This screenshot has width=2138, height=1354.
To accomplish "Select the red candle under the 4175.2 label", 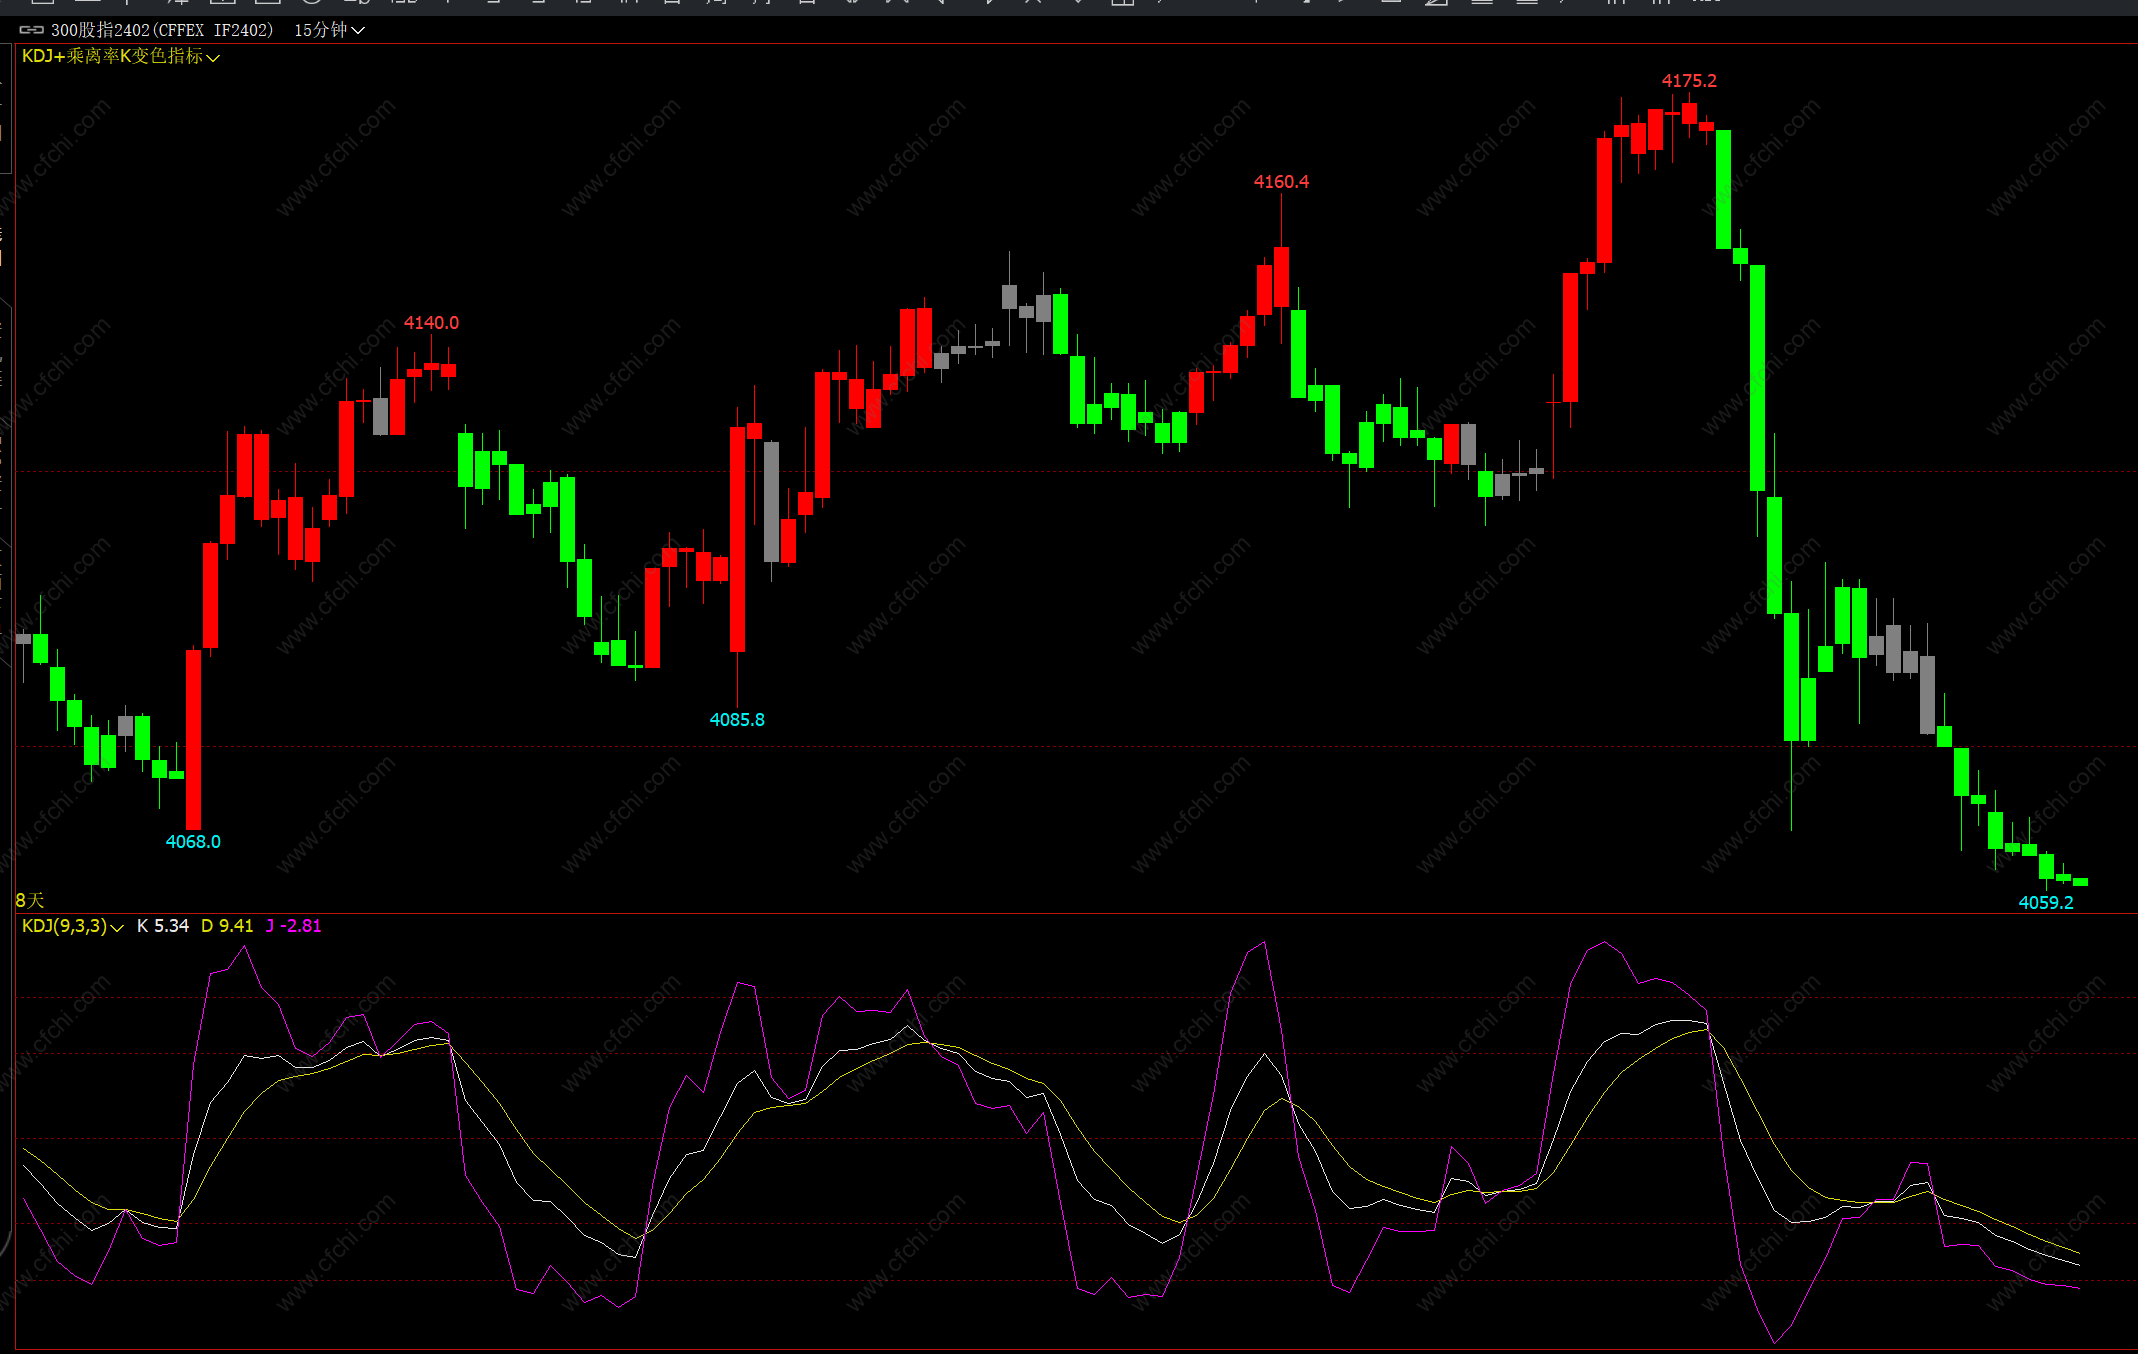I will pyautogui.click(x=1689, y=112).
